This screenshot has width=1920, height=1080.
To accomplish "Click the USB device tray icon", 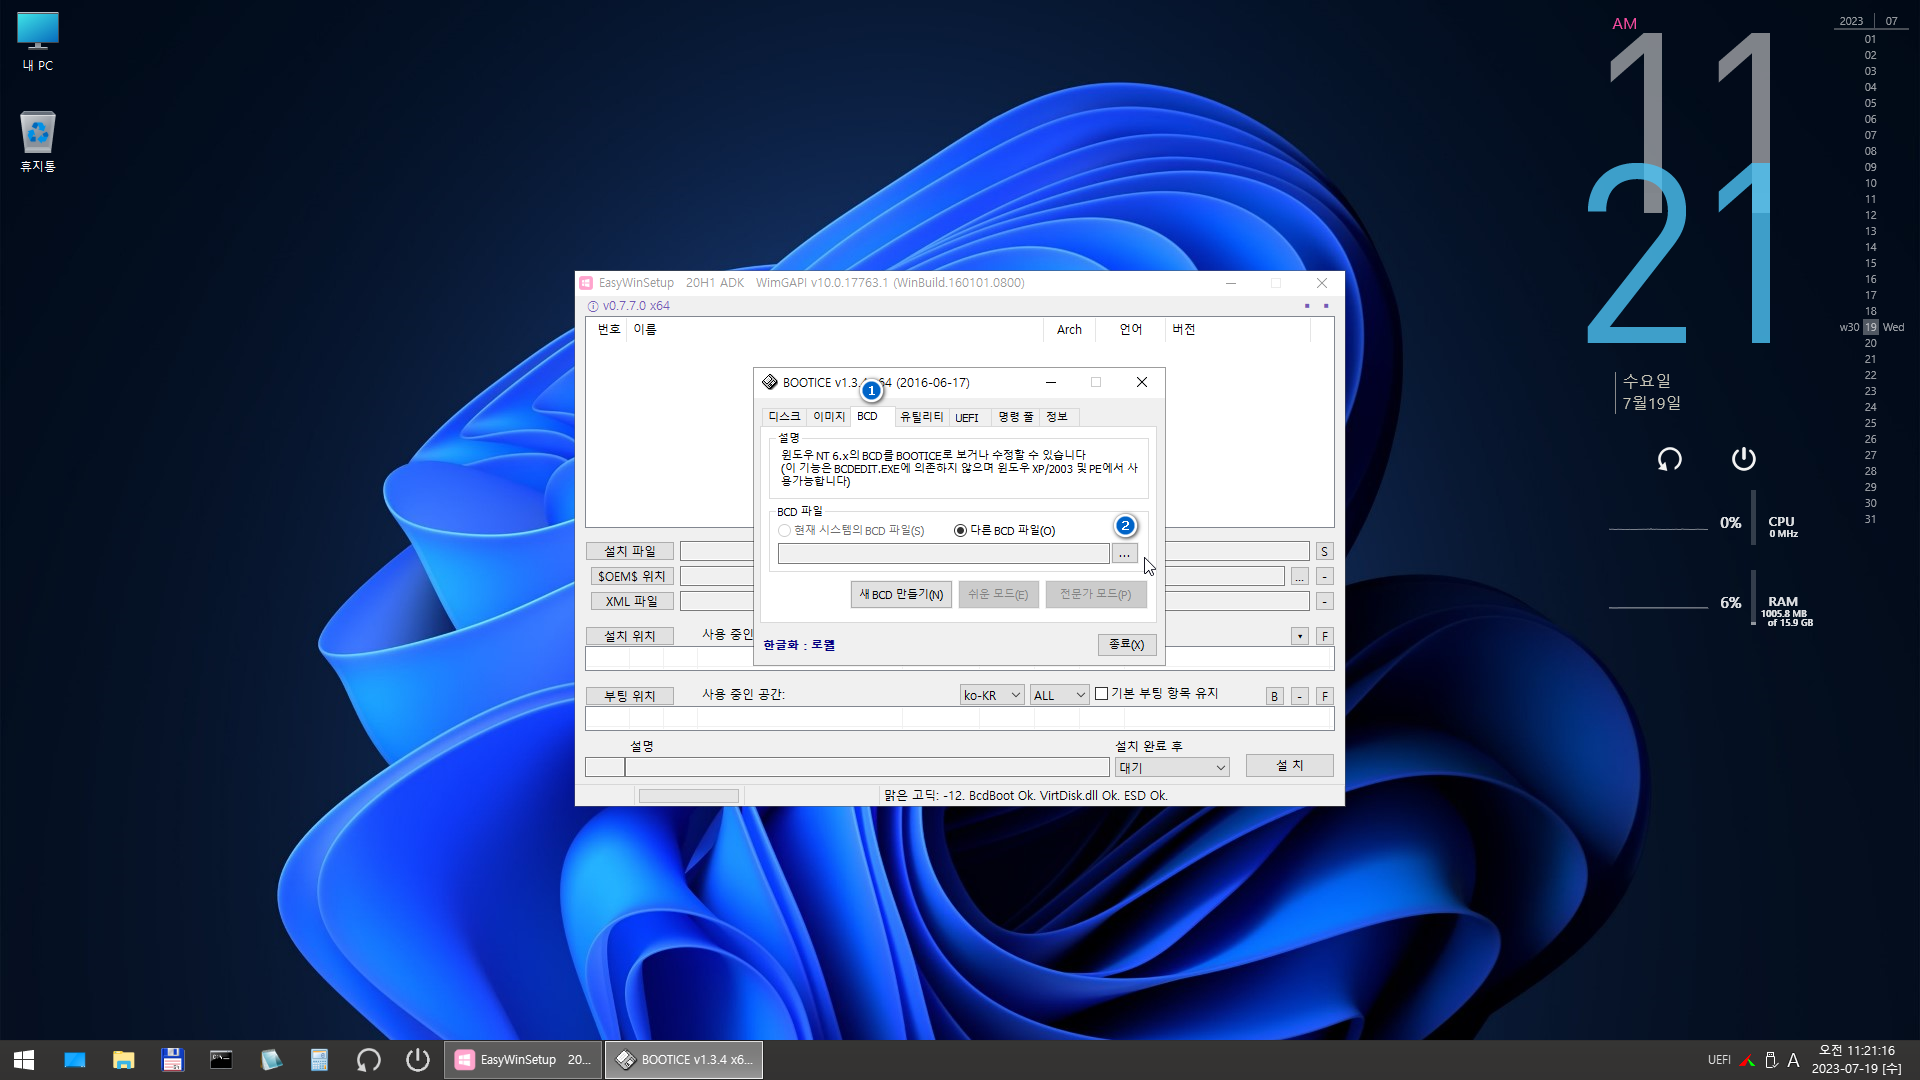I will (x=1770, y=1060).
